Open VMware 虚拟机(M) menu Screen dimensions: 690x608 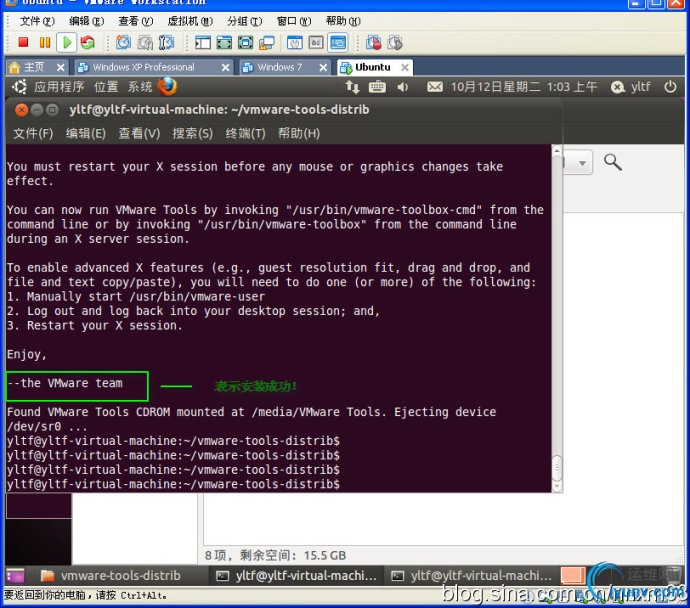point(190,21)
